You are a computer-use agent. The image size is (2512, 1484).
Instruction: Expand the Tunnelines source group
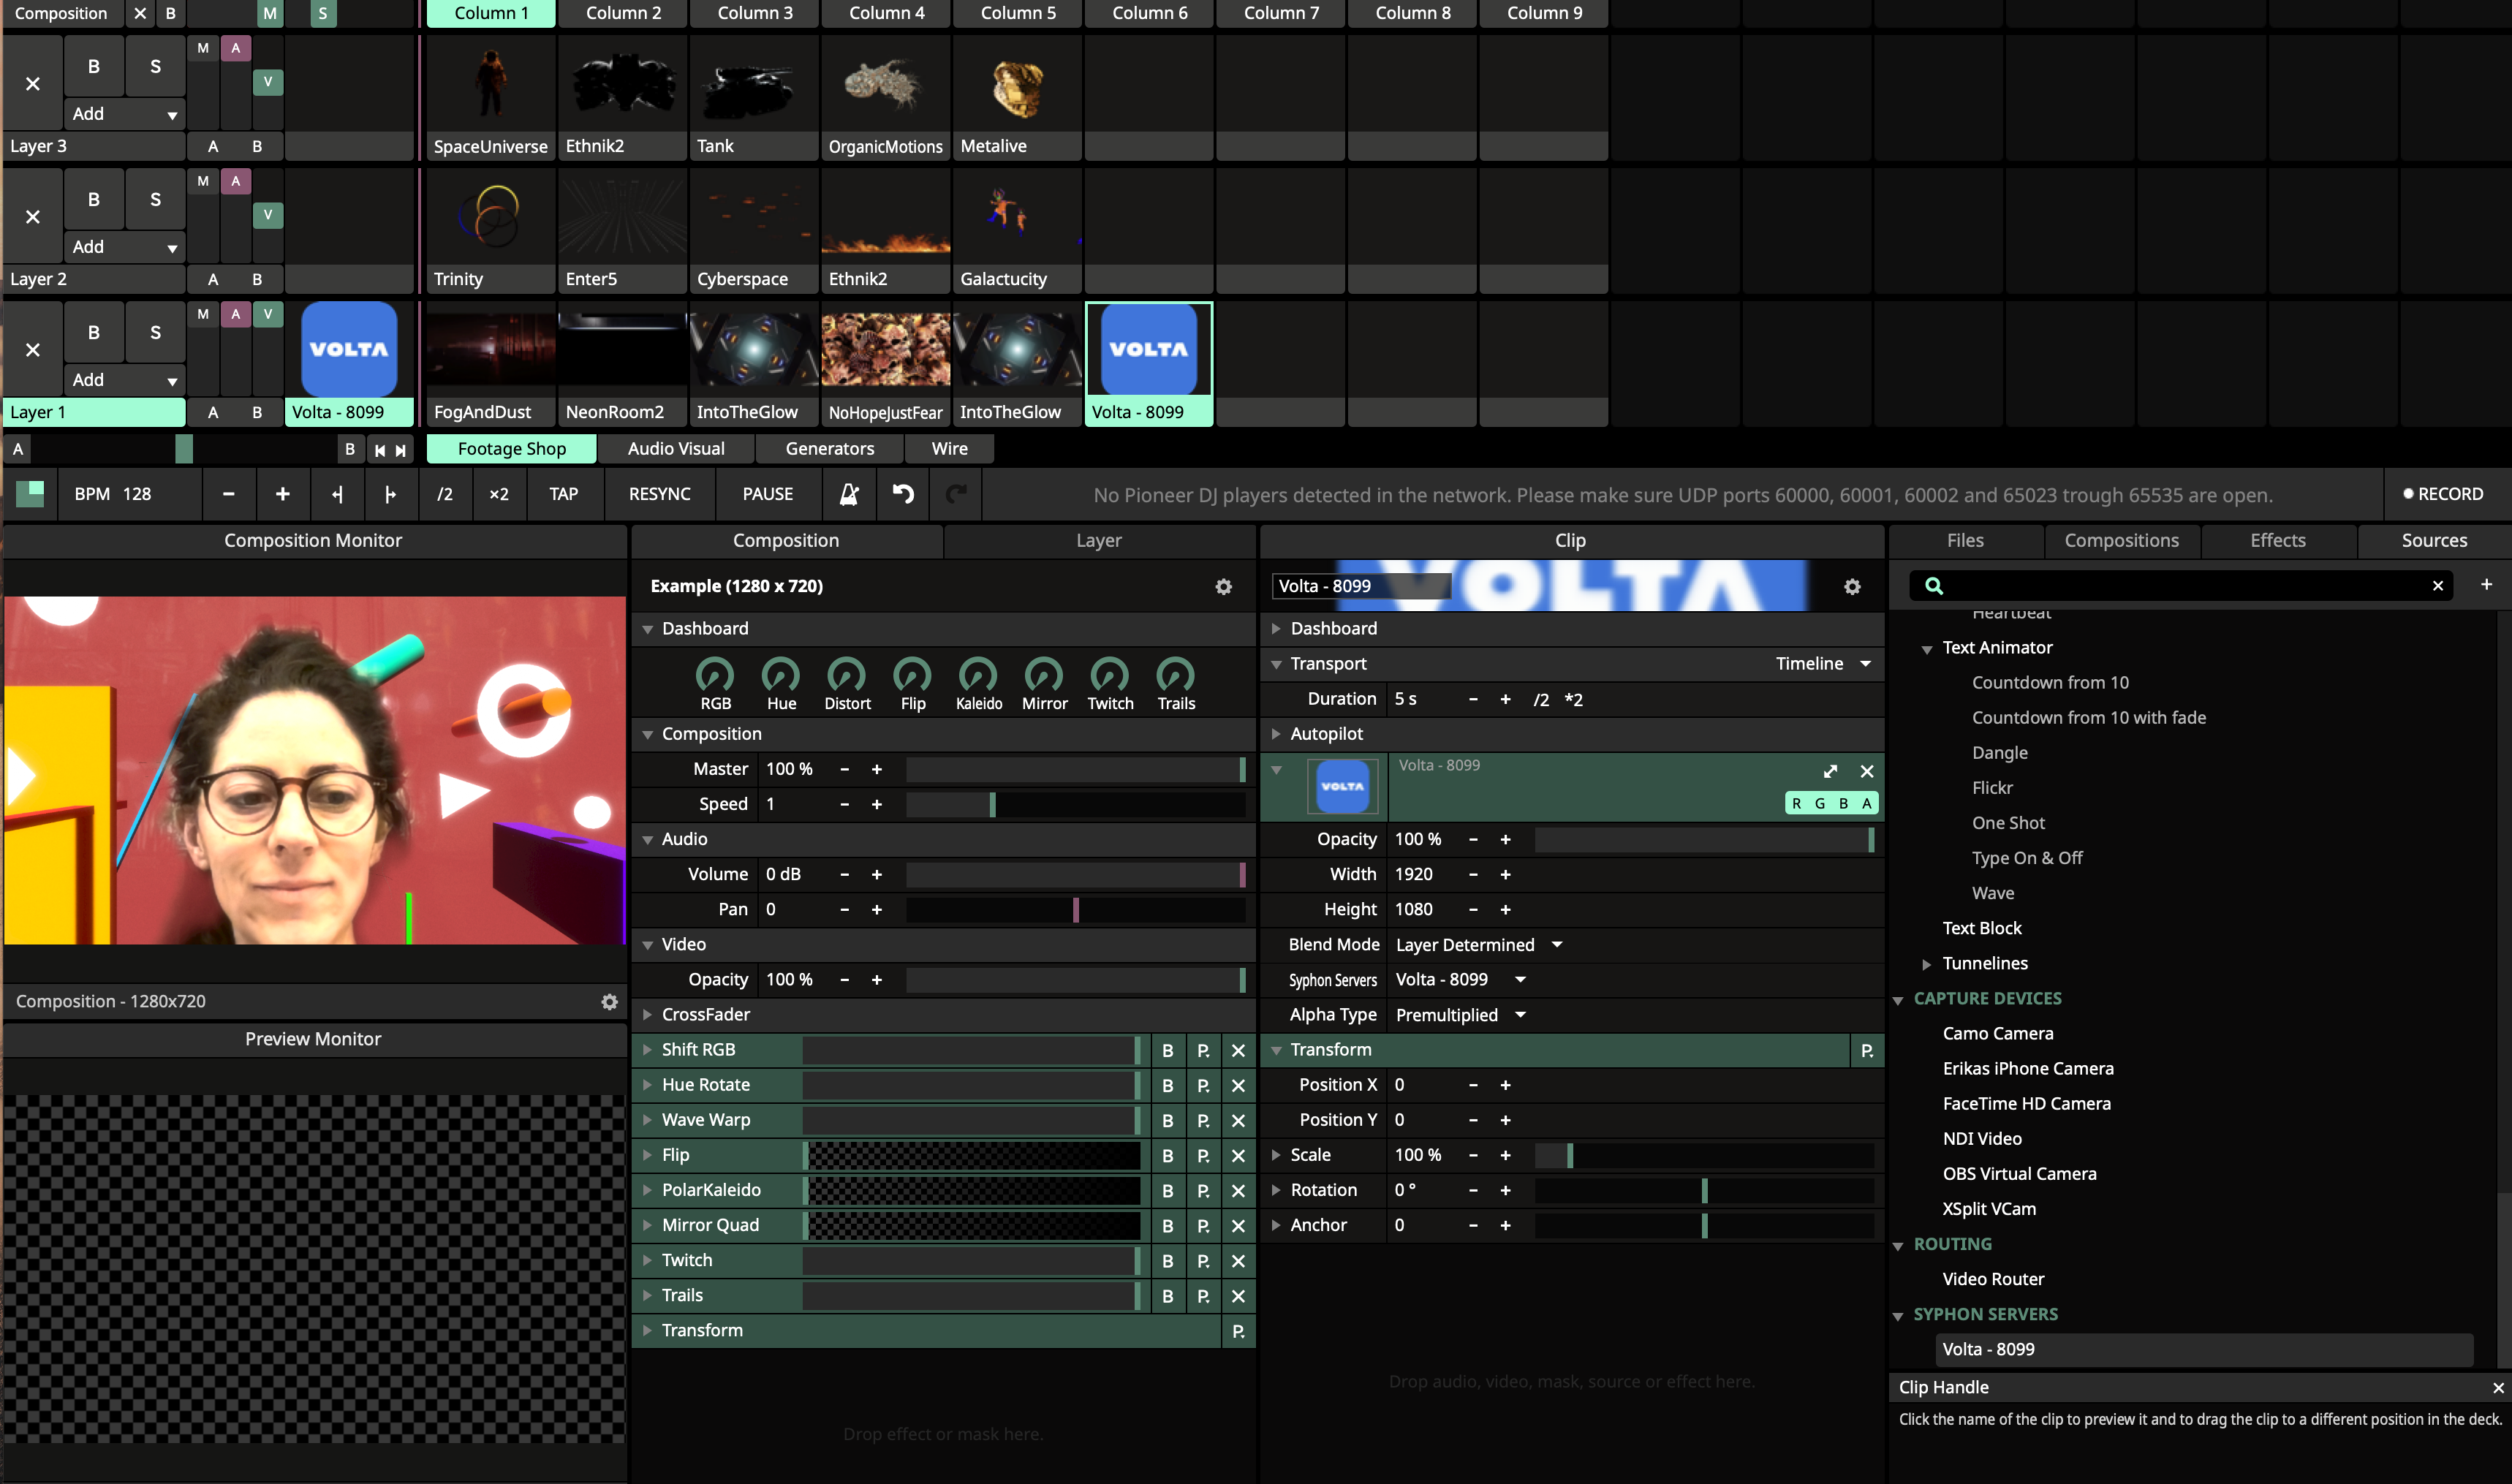(1926, 964)
